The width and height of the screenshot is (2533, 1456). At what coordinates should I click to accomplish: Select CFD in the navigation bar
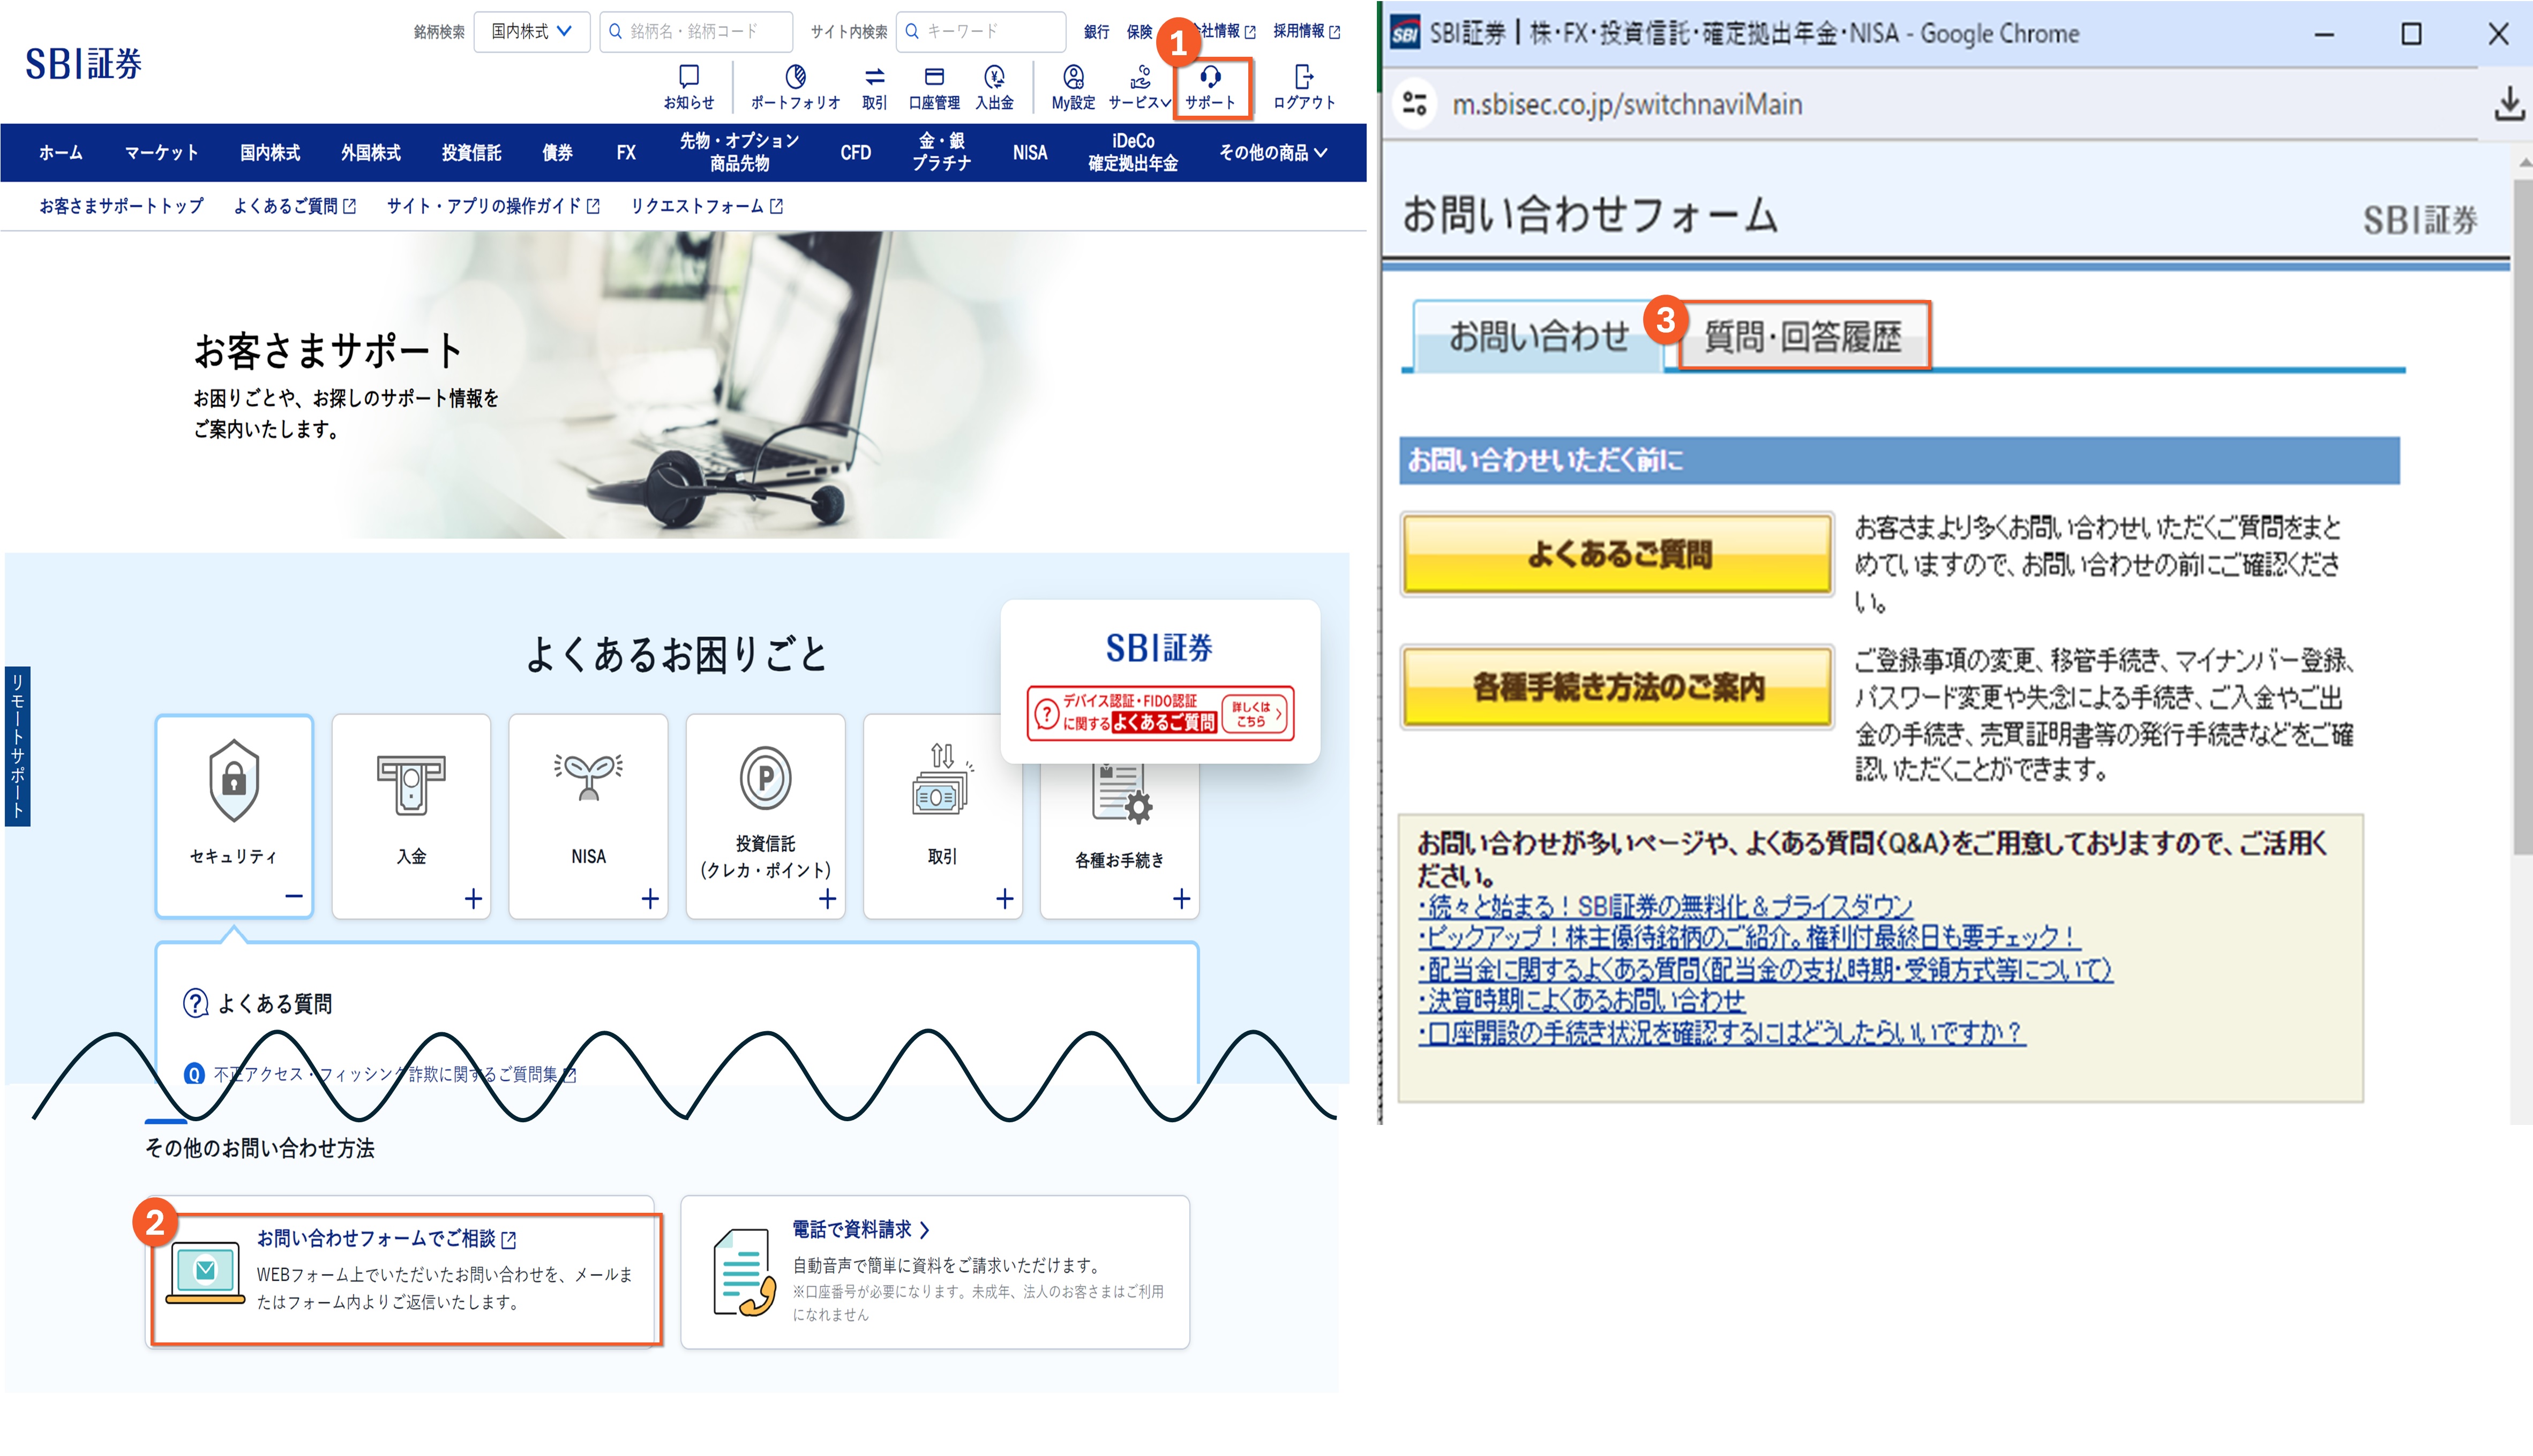click(856, 153)
